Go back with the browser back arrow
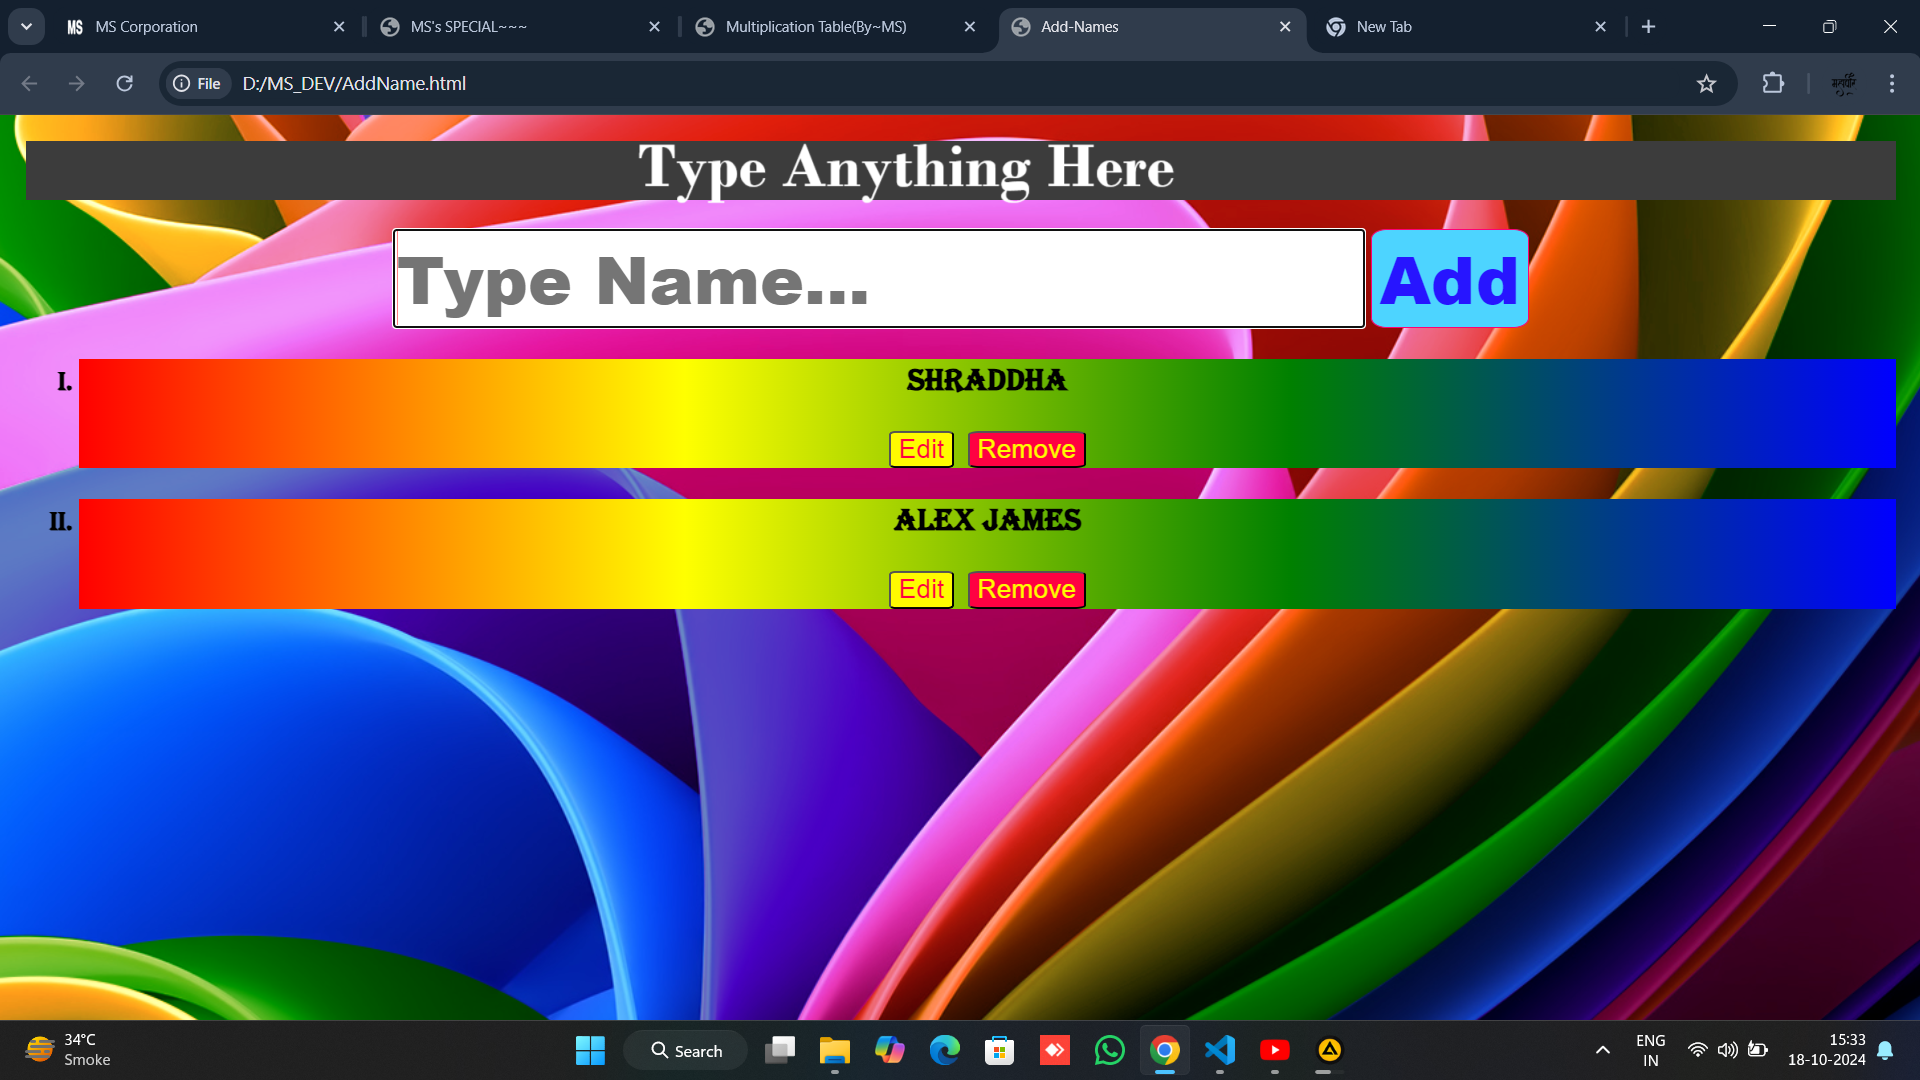The width and height of the screenshot is (1920, 1080). pyautogui.click(x=29, y=84)
